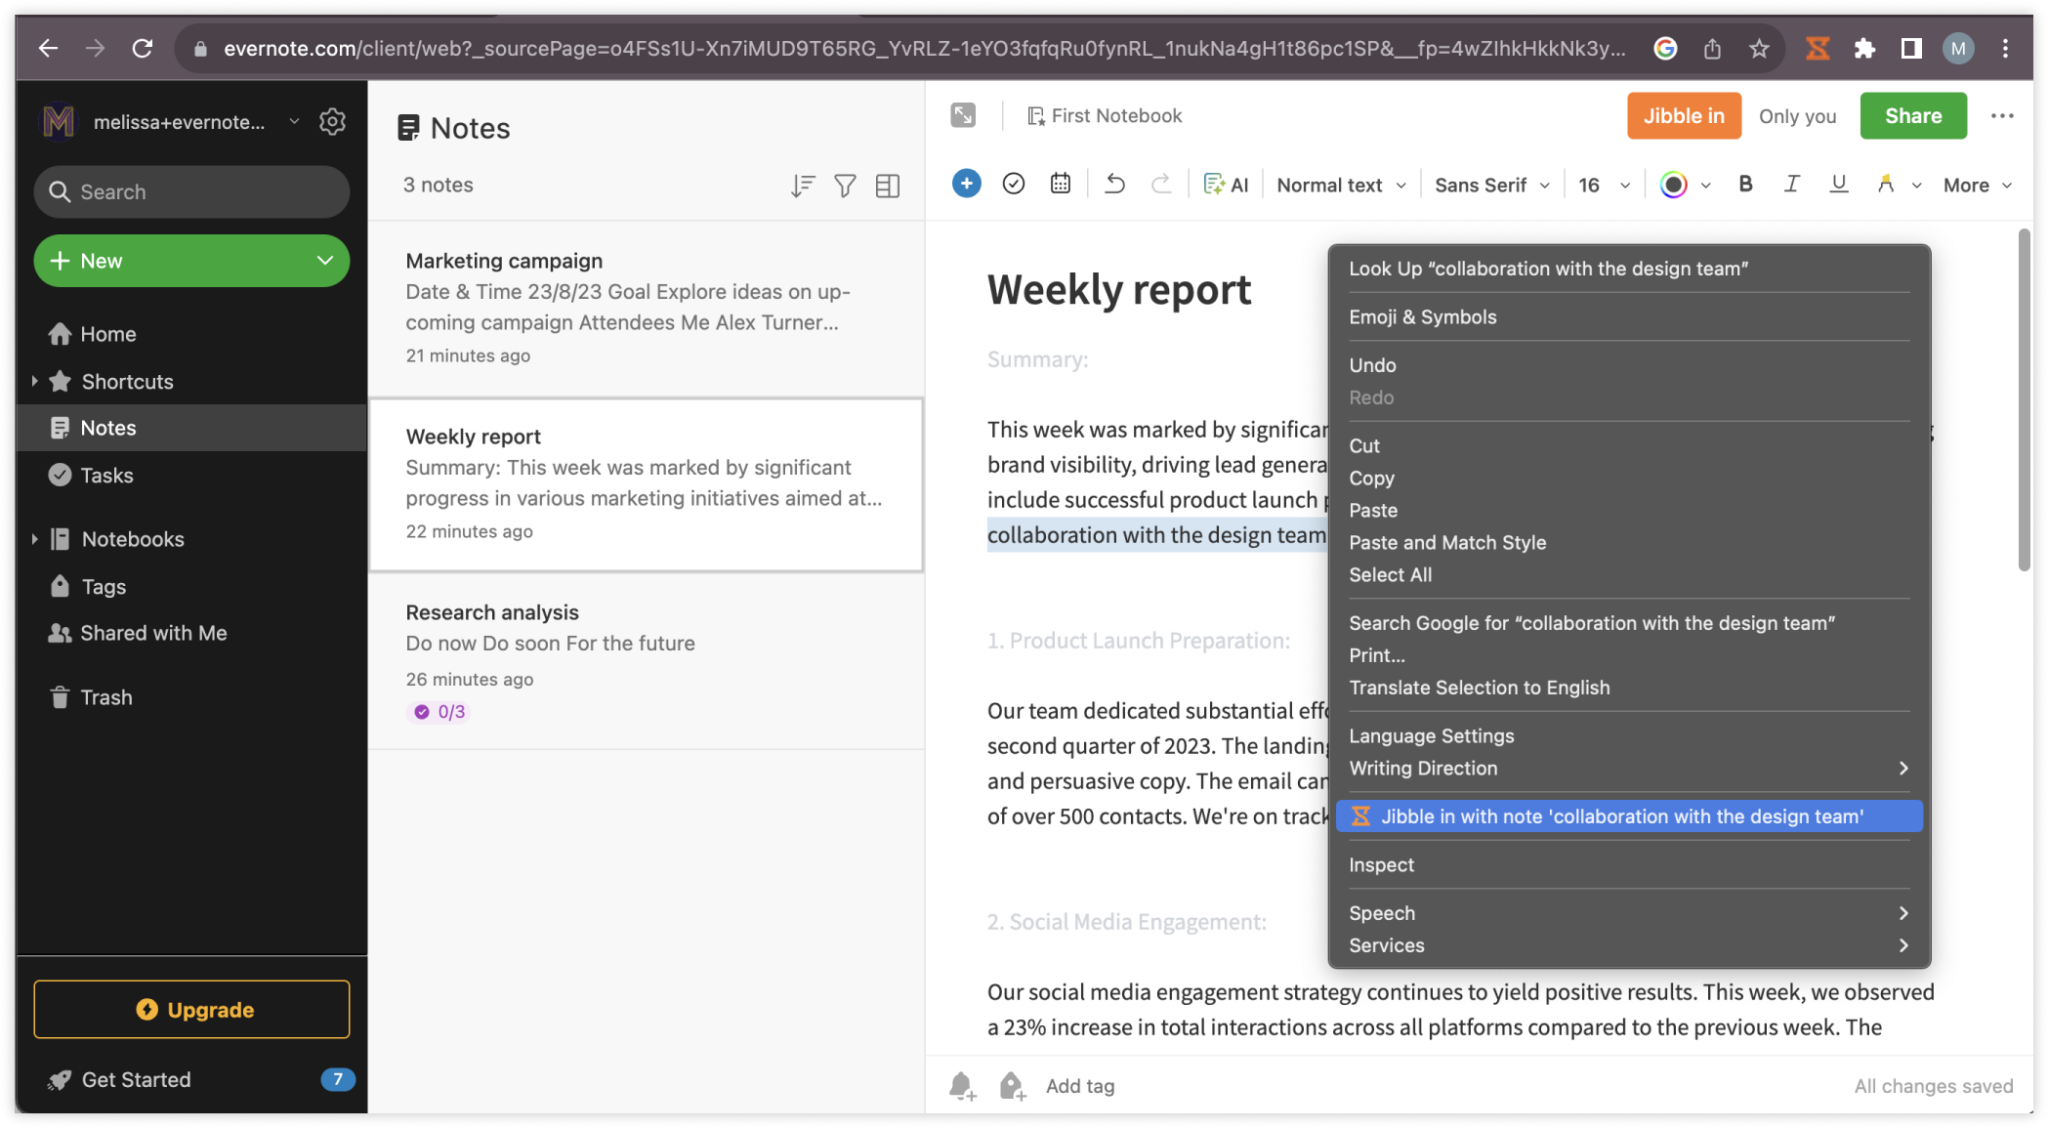Set a reminder using the bell icon
Viewport: 2048px width, 1128px height.
coord(961,1085)
